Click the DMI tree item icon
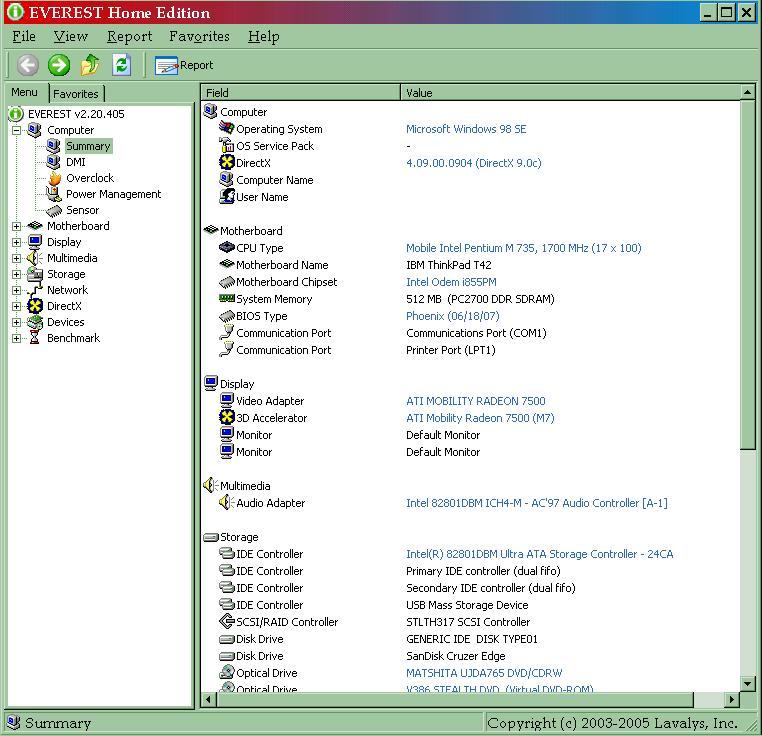The height and width of the screenshot is (736, 762). 53,161
